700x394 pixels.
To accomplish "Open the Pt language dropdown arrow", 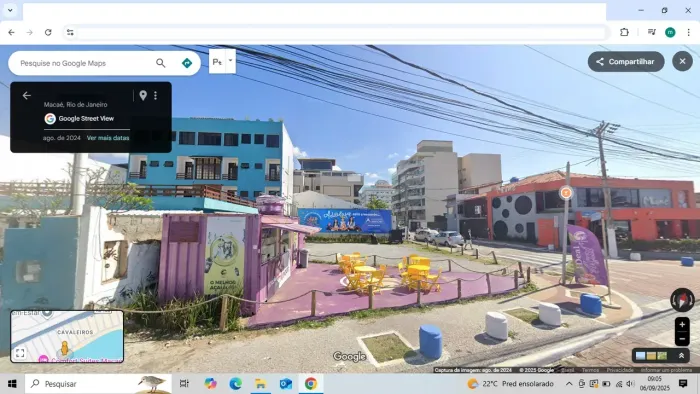I will tap(231, 61).
